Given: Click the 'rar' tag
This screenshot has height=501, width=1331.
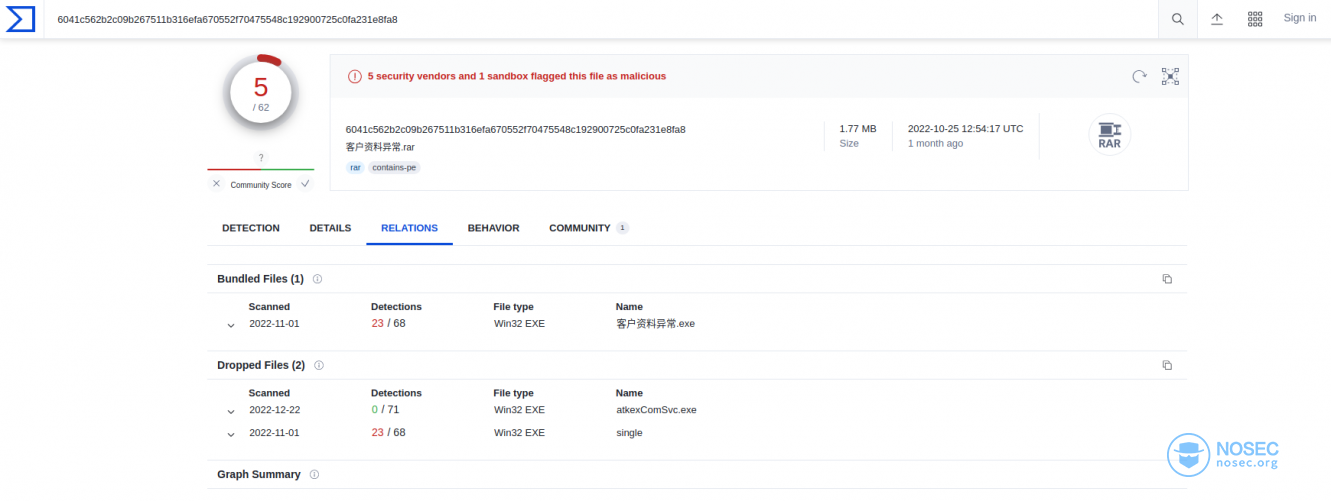Looking at the screenshot, I should coord(355,168).
